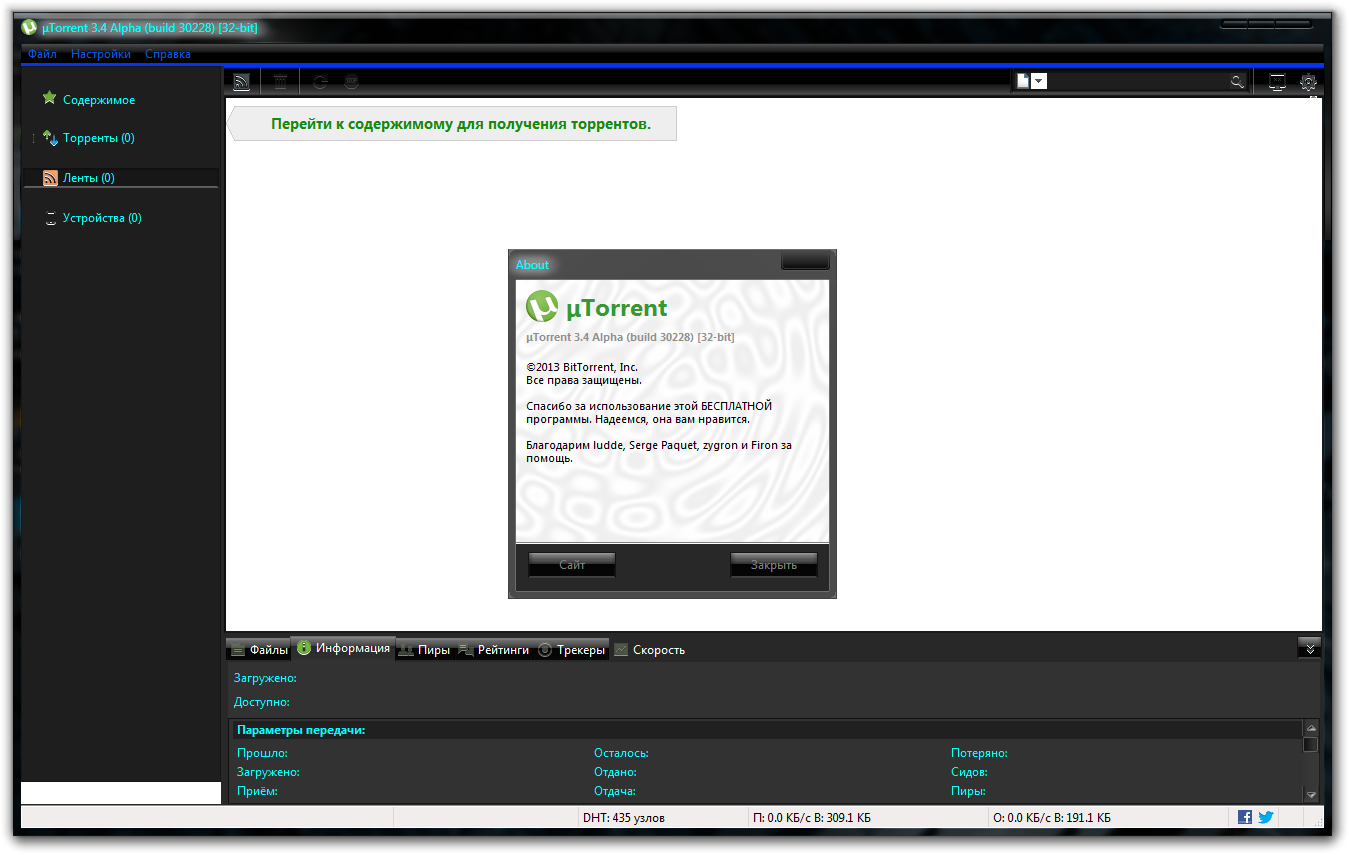The width and height of the screenshot is (1349, 855).
Task: Select Ленты (0) in the sidebar
Action: click(121, 178)
